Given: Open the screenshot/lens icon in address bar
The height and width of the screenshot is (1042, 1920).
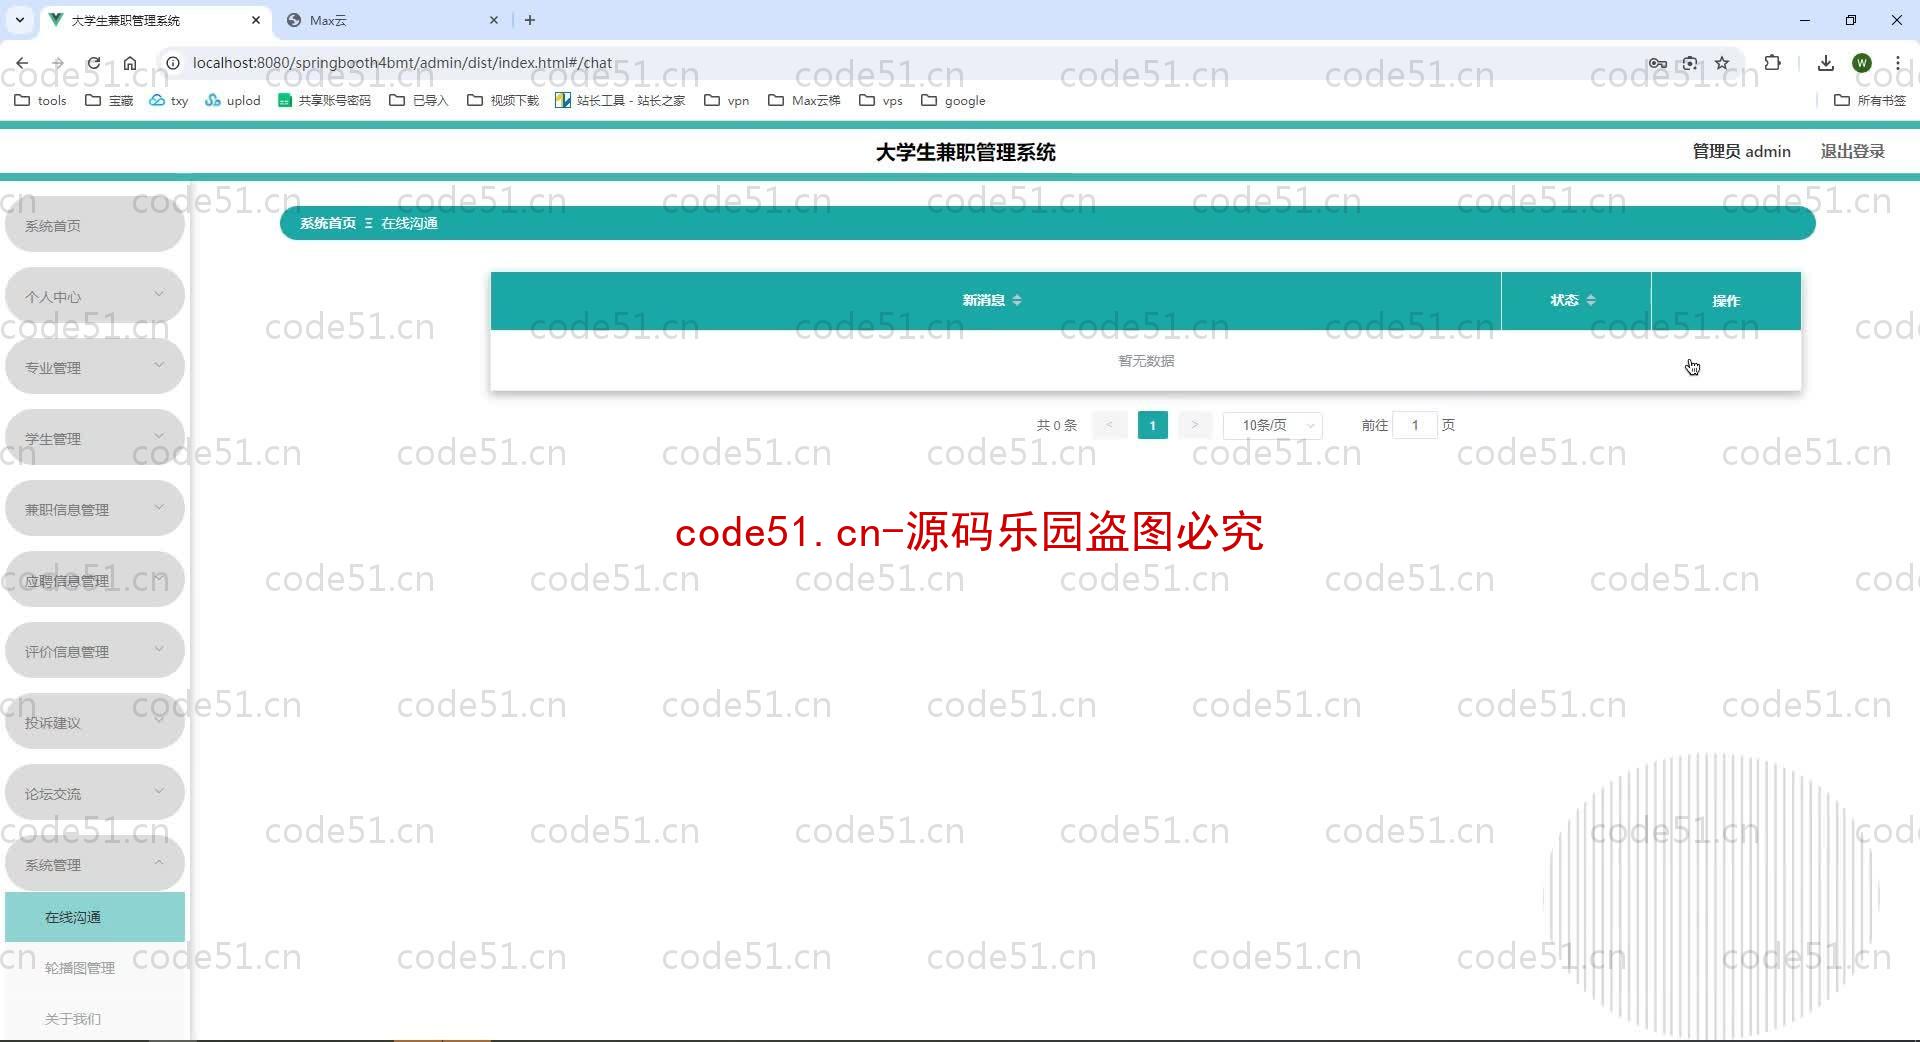Looking at the screenshot, I should pyautogui.click(x=1690, y=63).
